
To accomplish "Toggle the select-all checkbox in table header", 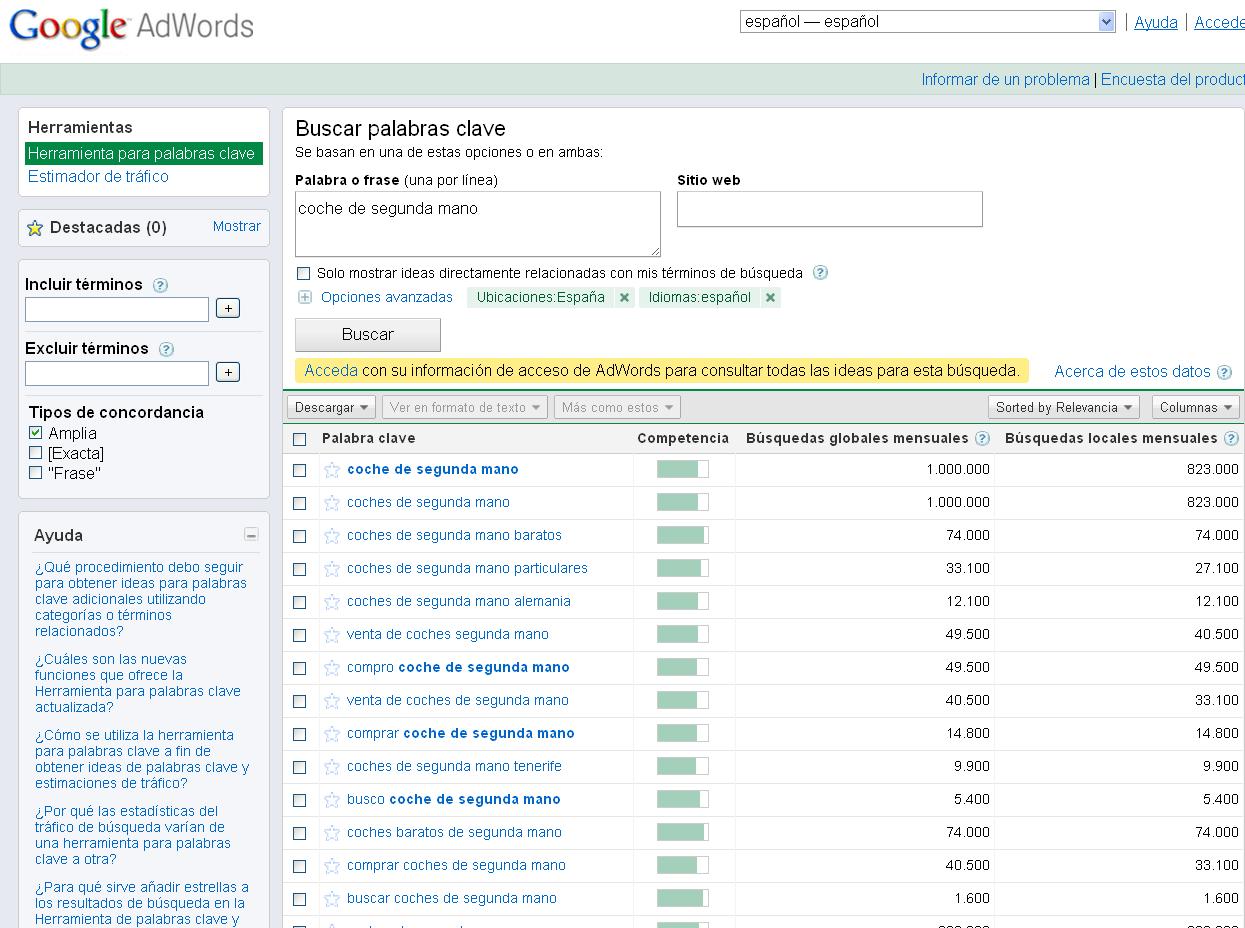I will tap(299, 439).
